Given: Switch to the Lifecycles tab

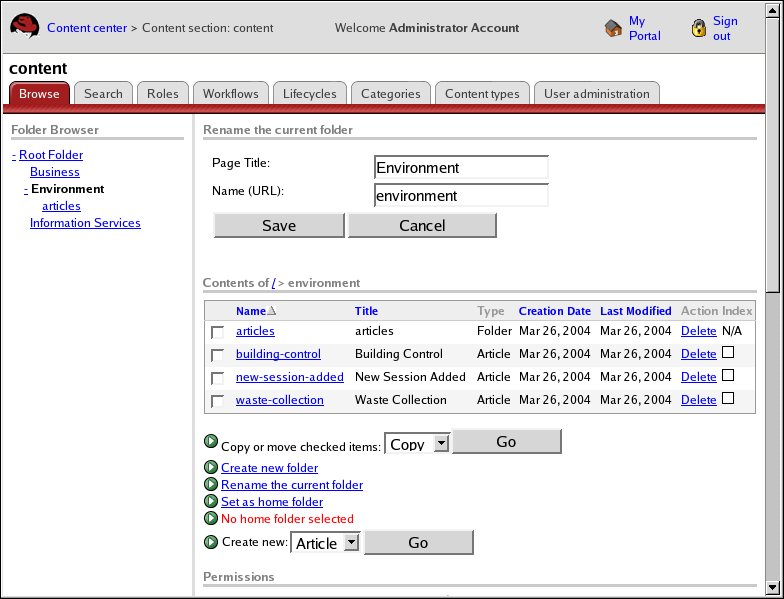Looking at the screenshot, I should tap(310, 94).
